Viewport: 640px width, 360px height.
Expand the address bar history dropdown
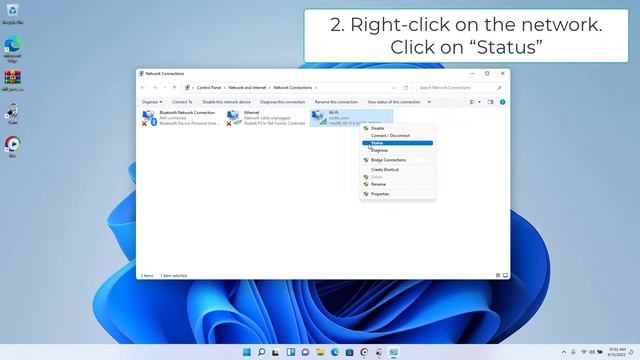tap(393, 88)
